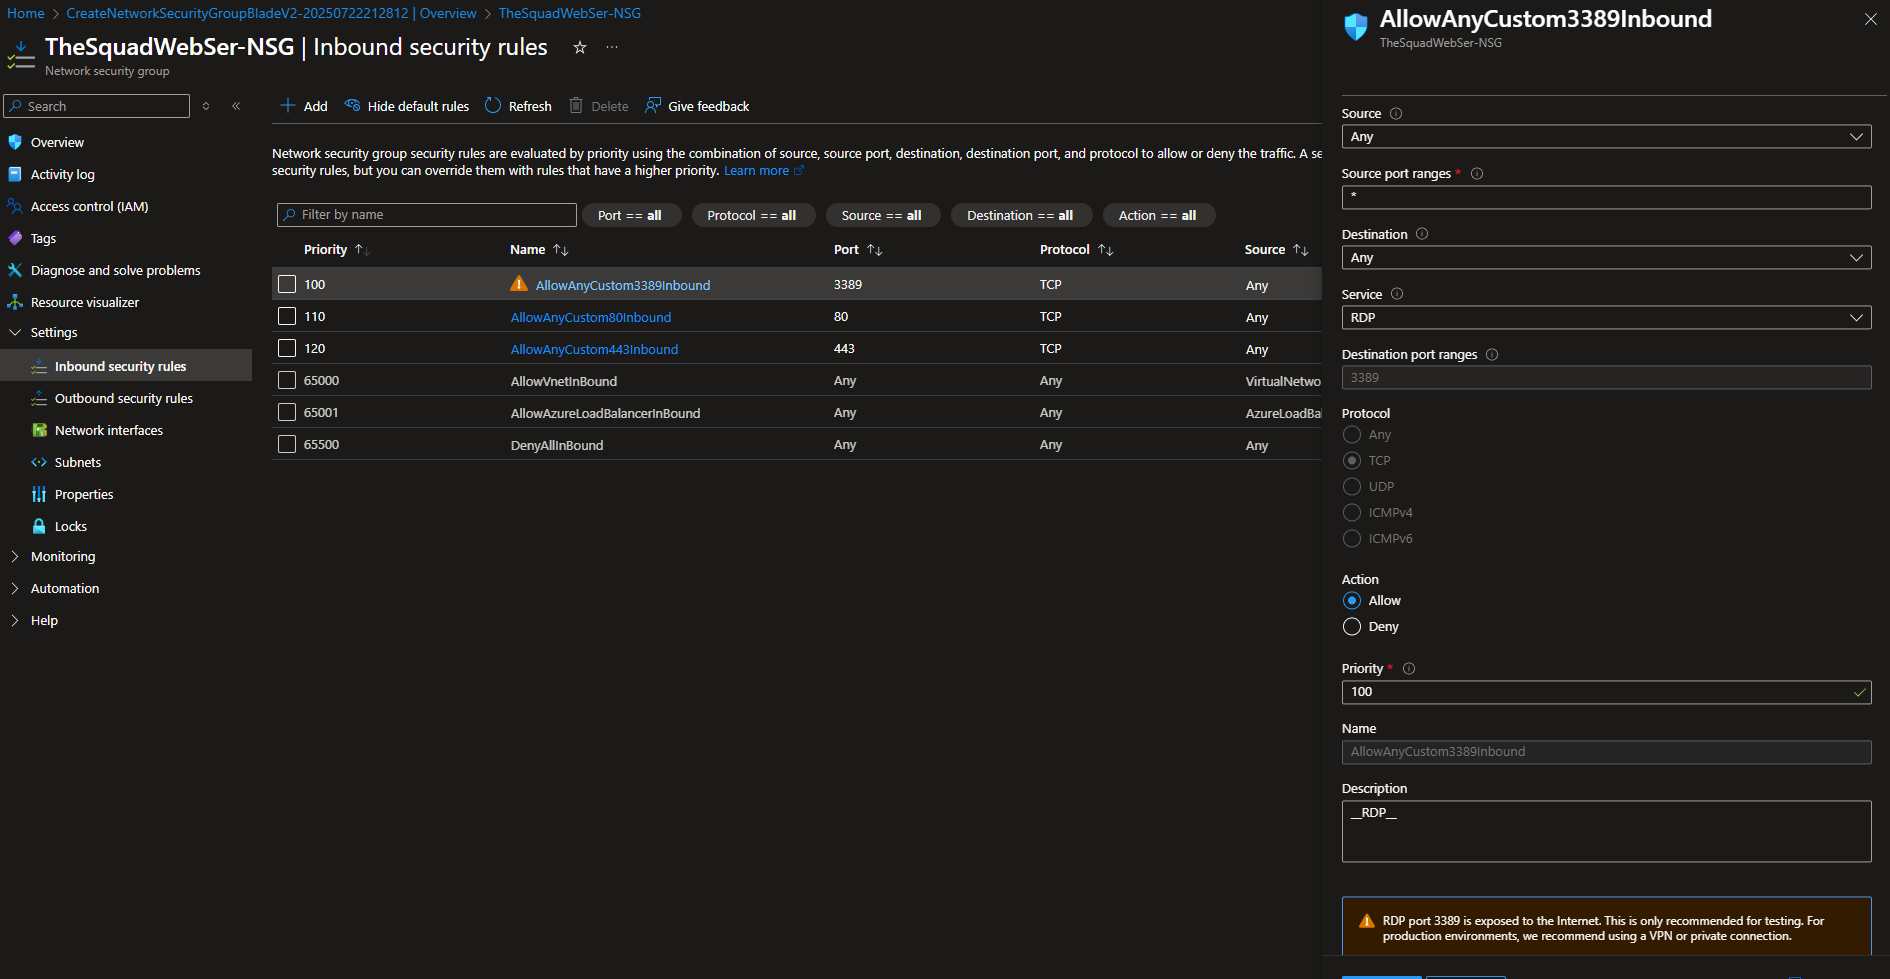
Task: Click the warning triangle on AllowAnyCustom3389Inbound row
Action: (519, 284)
